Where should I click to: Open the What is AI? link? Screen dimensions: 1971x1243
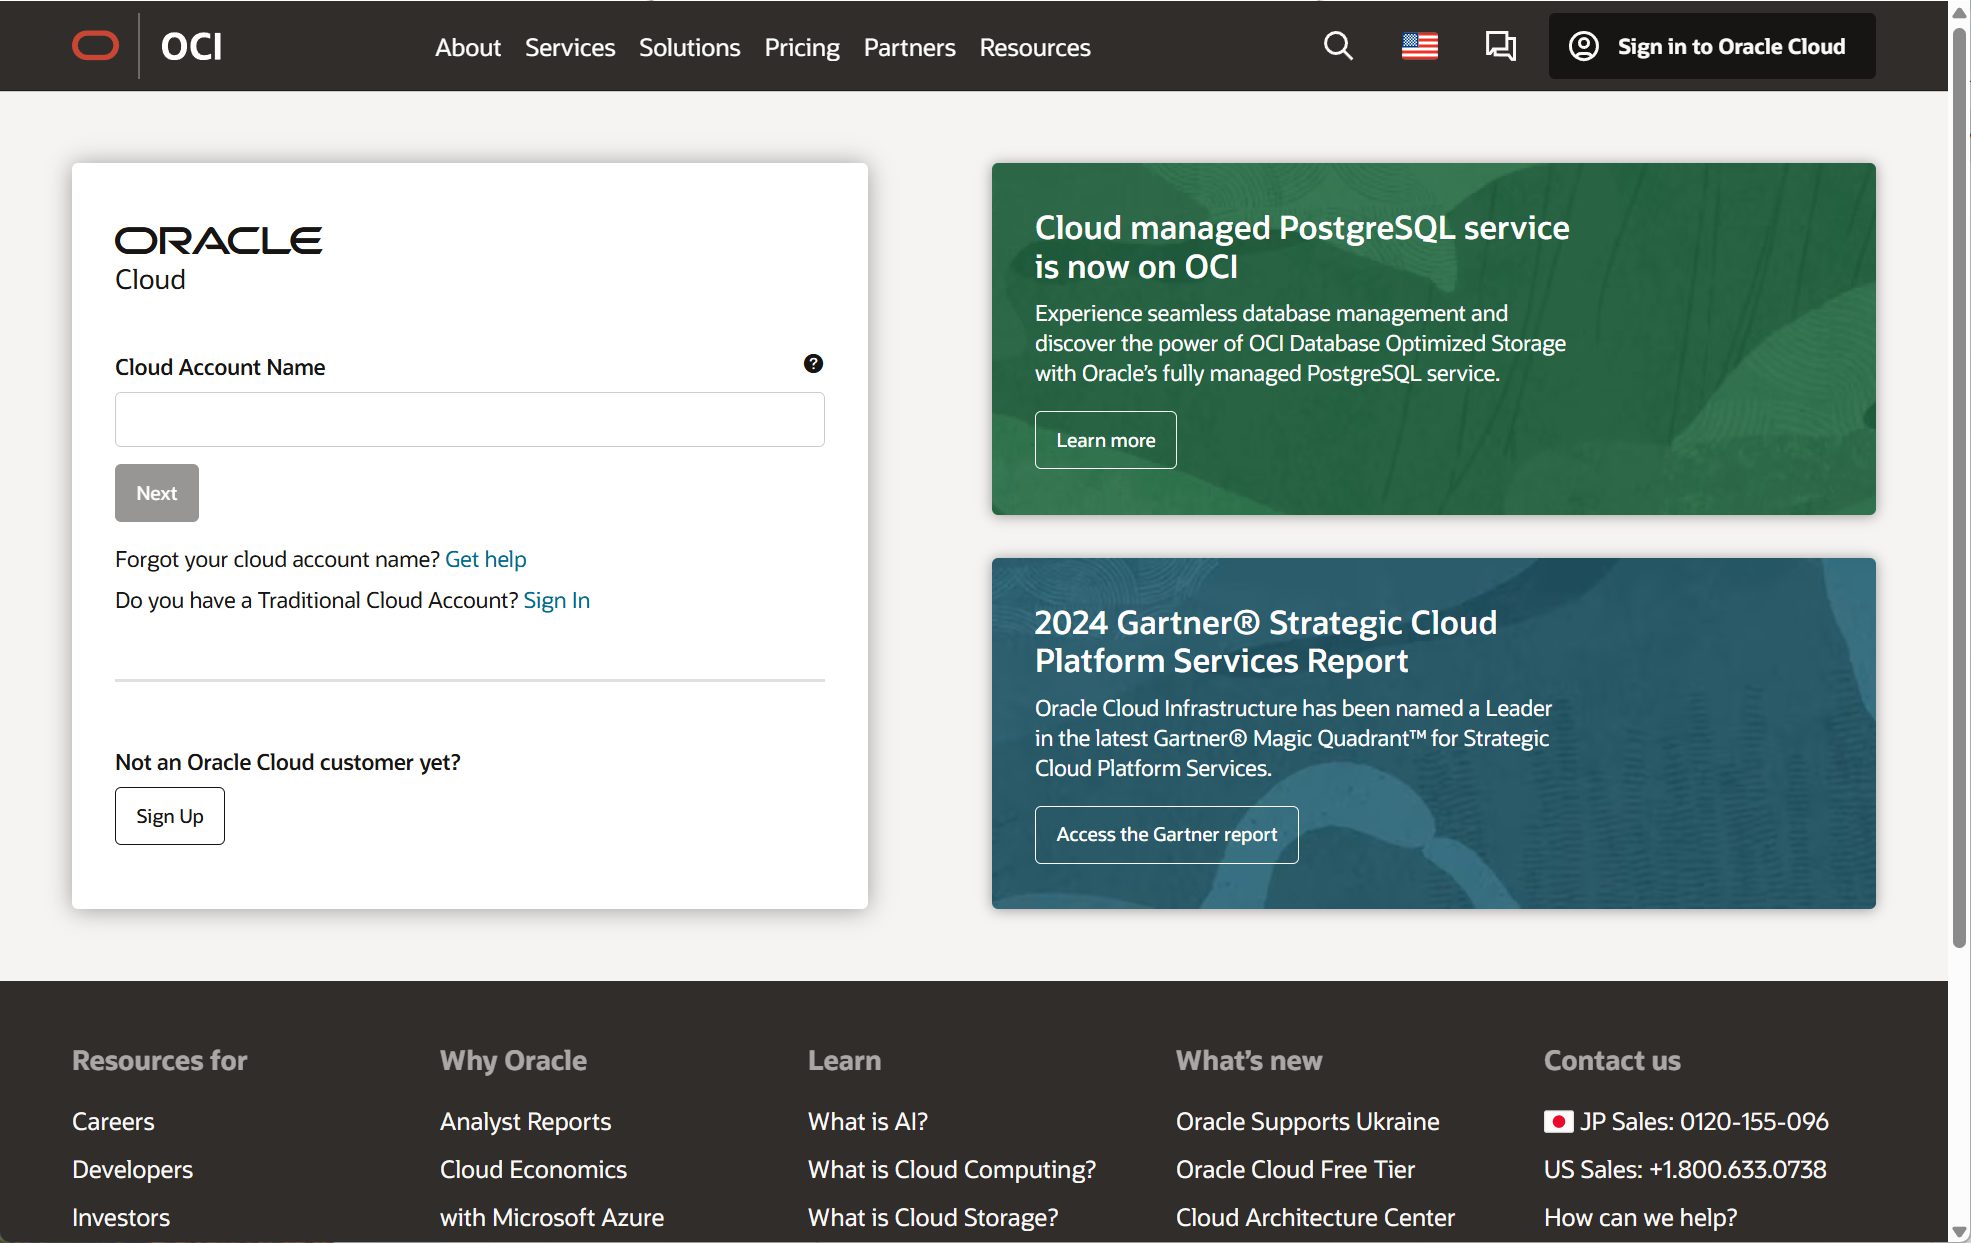tap(867, 1121)
